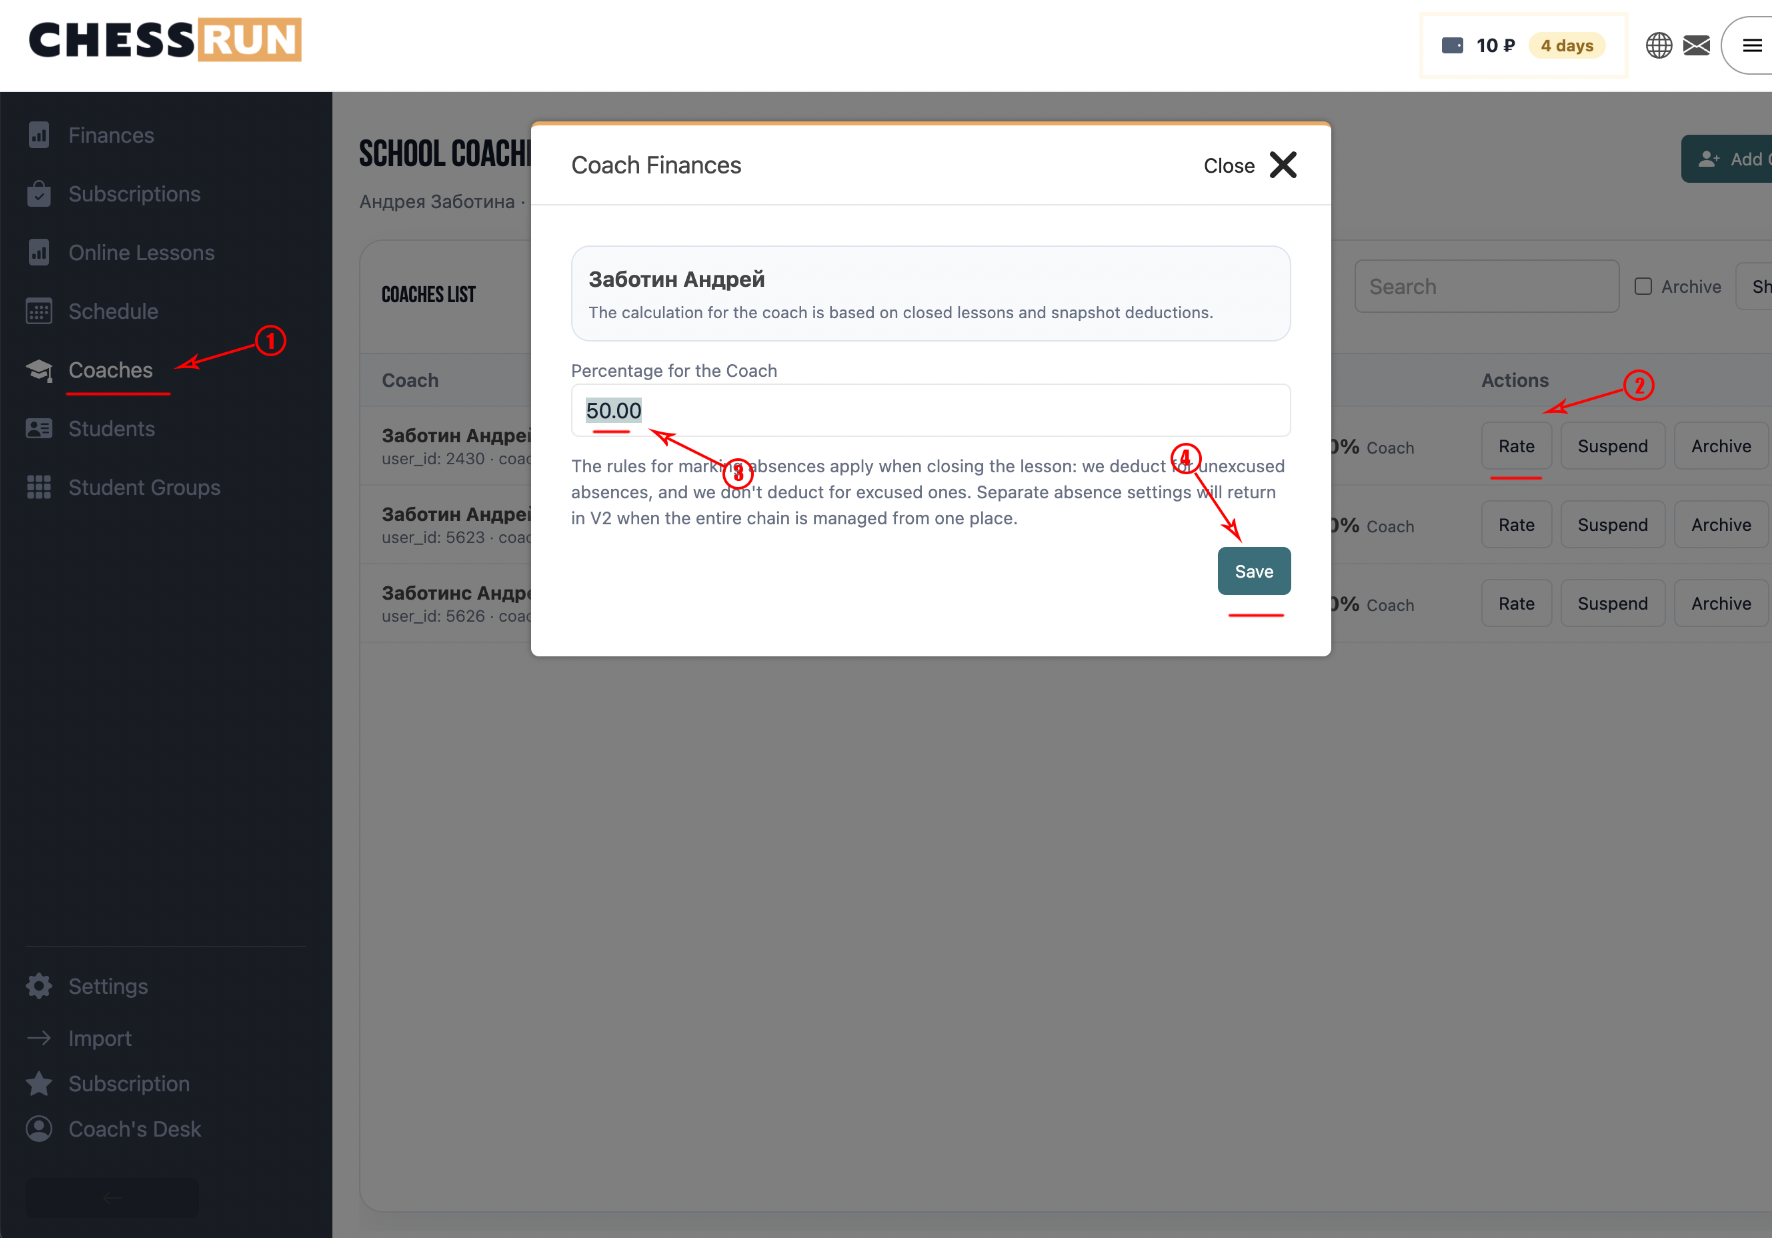
Task: Click coach name Заботин Андрей in dialog
Action: 676,279
